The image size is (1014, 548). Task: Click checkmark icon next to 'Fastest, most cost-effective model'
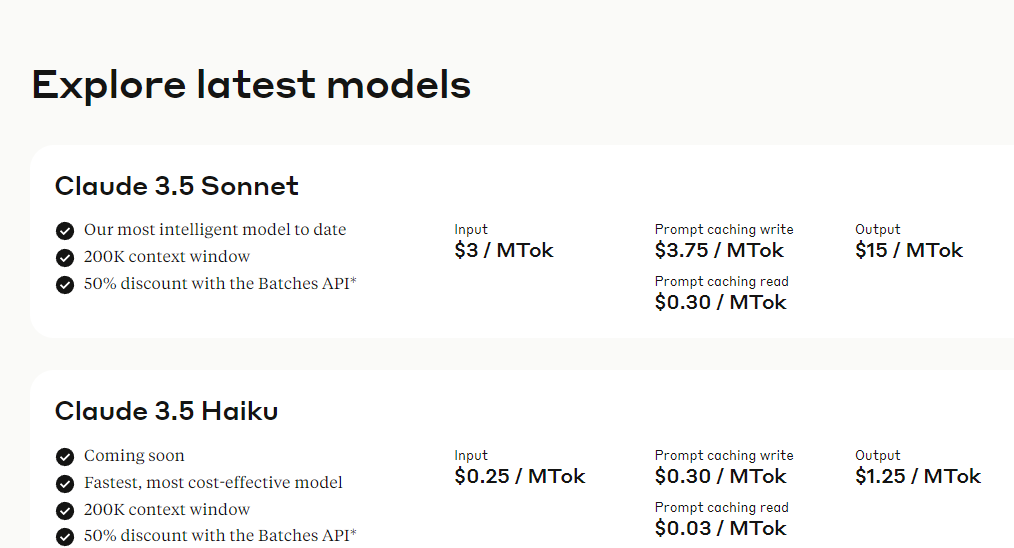coord(65,483)
